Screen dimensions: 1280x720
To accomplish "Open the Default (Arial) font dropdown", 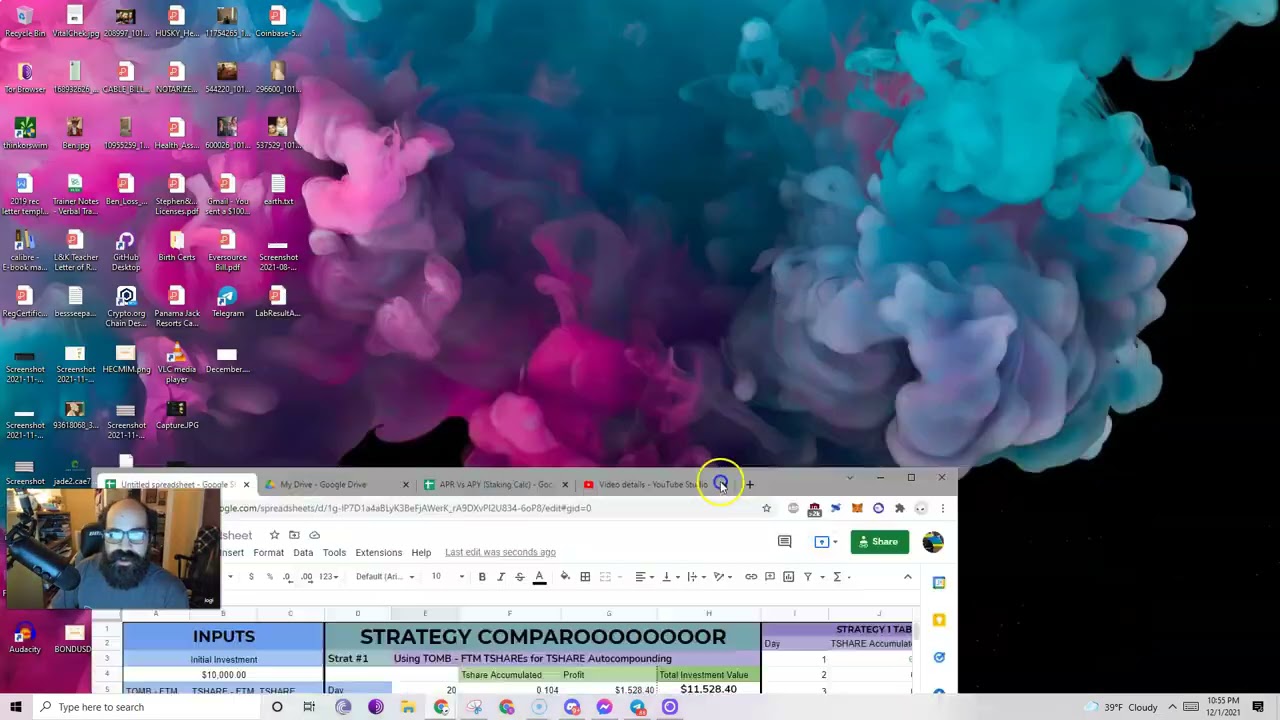I will pos(385,576).
